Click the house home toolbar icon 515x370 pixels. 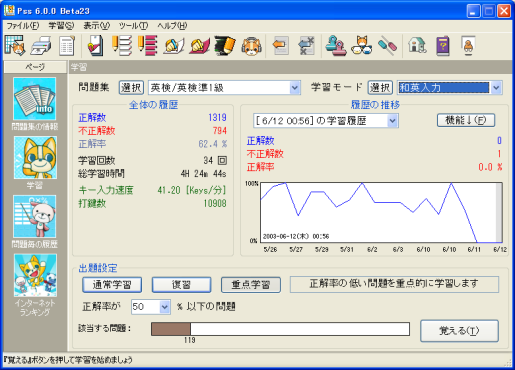click(x=417, y=45)
